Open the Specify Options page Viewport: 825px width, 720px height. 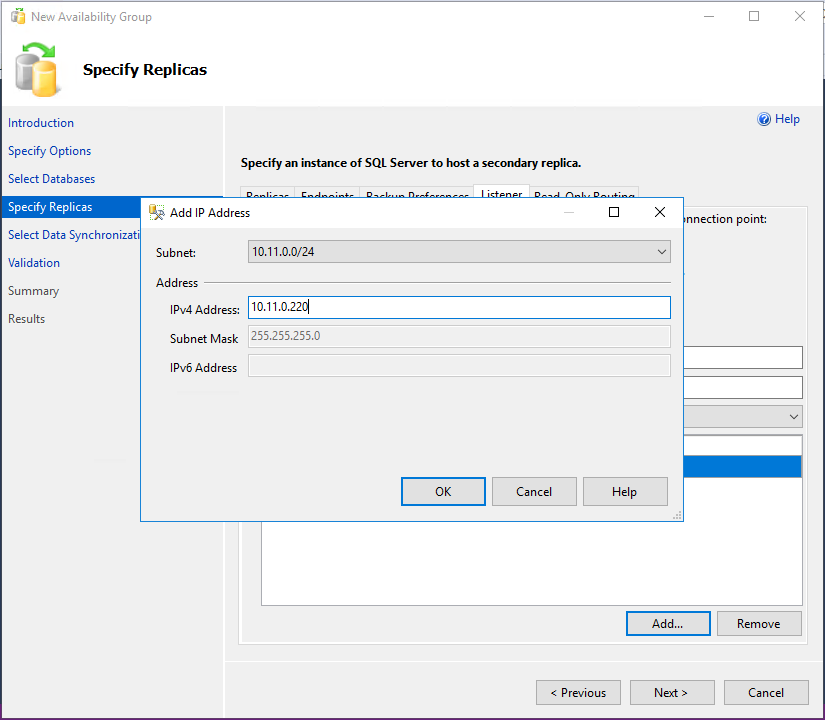click(50, 151)
